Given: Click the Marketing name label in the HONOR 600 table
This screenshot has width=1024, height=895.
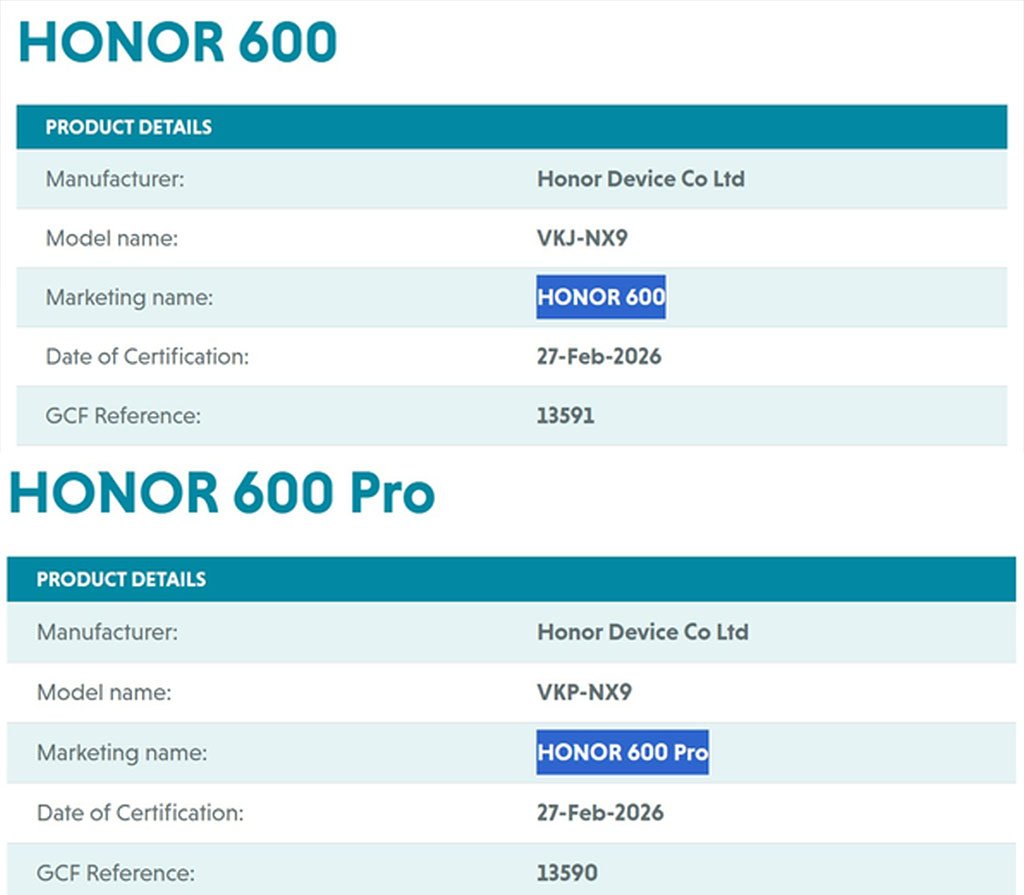Looking at the screenshot, I should pyautogui.click(x=129, y=298).
